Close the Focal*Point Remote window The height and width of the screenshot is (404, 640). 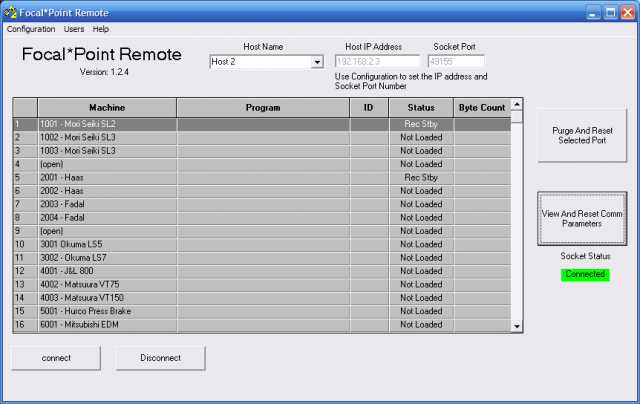627,12
